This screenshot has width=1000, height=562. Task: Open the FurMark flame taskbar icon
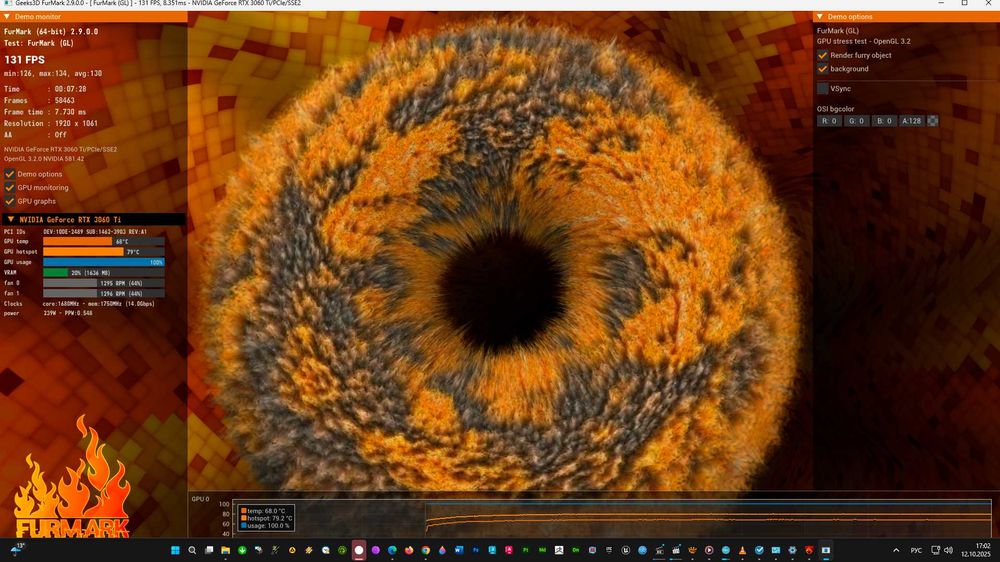pos(809,550)
